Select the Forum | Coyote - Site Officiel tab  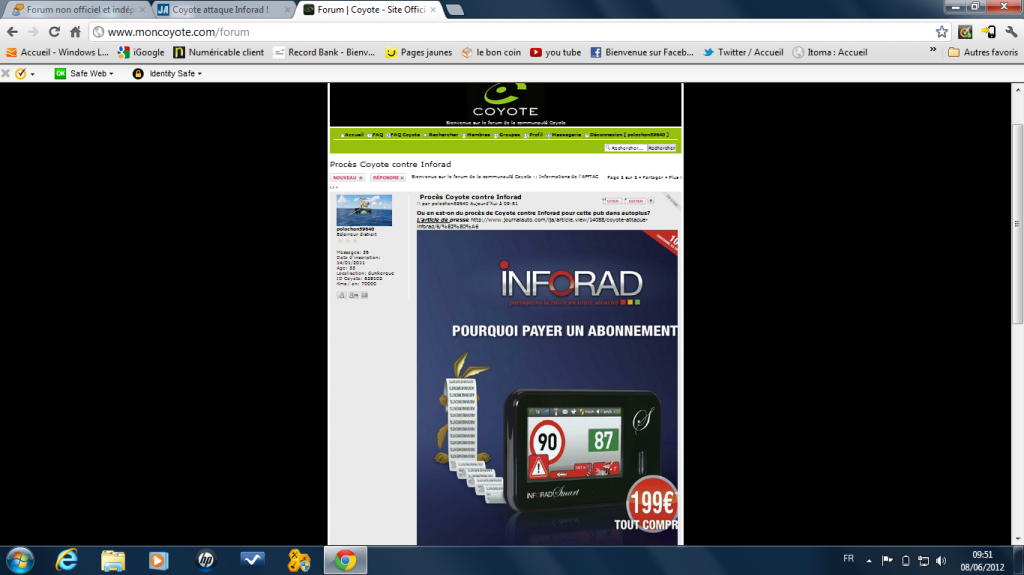coord(371,10)
